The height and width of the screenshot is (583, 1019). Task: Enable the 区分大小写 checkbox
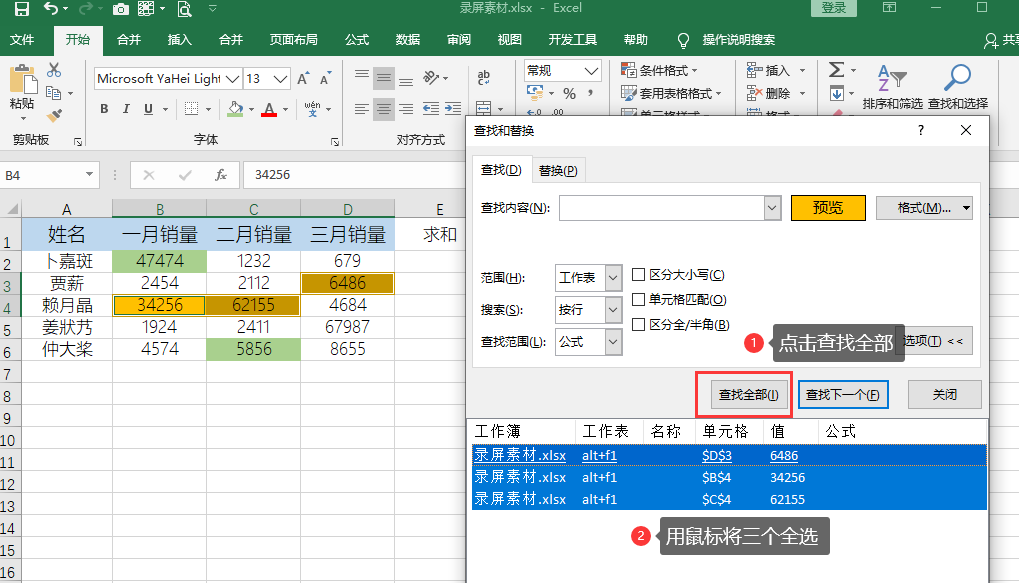pyautogui.click(x=639, y=274)
